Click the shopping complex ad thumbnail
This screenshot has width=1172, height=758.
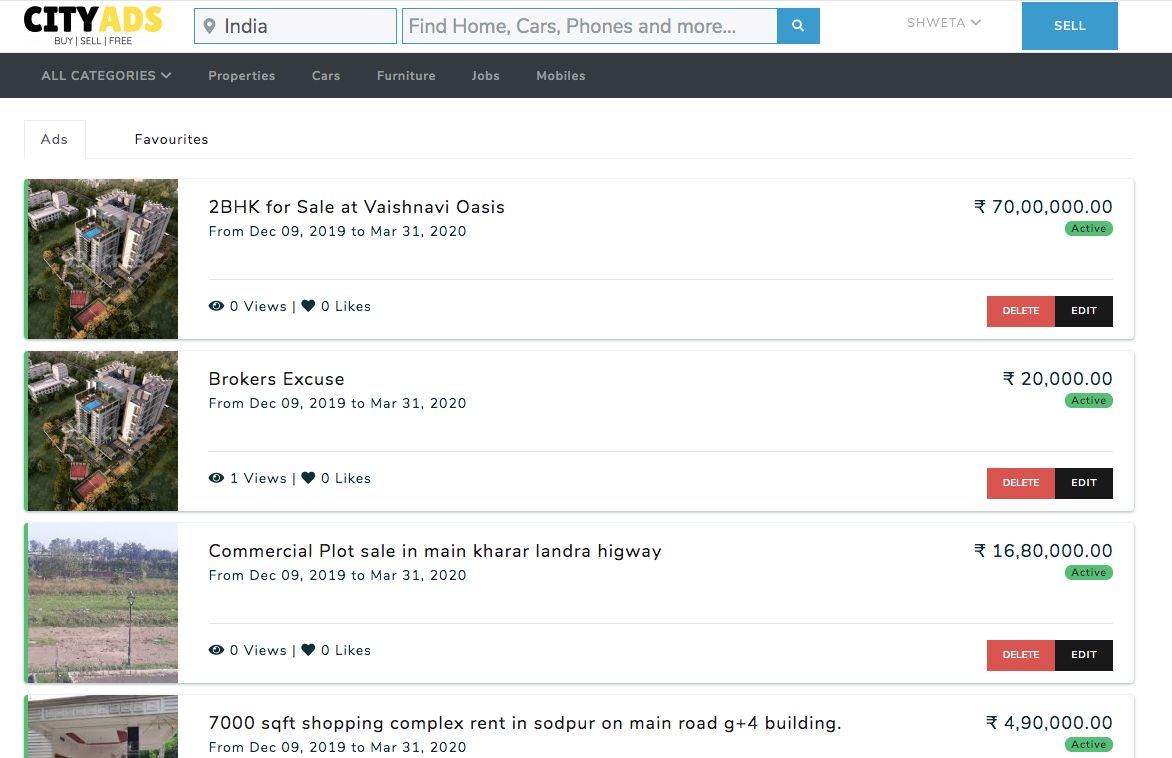point(102,727)
